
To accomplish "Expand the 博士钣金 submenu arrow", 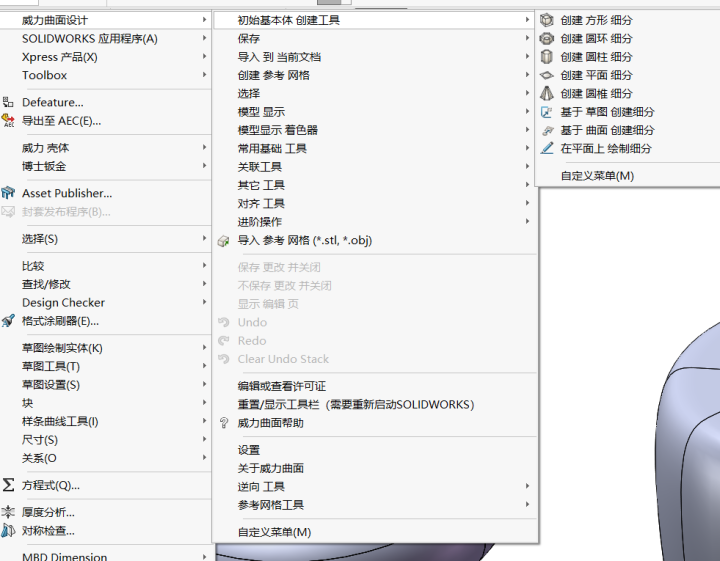I will [204, 166].
